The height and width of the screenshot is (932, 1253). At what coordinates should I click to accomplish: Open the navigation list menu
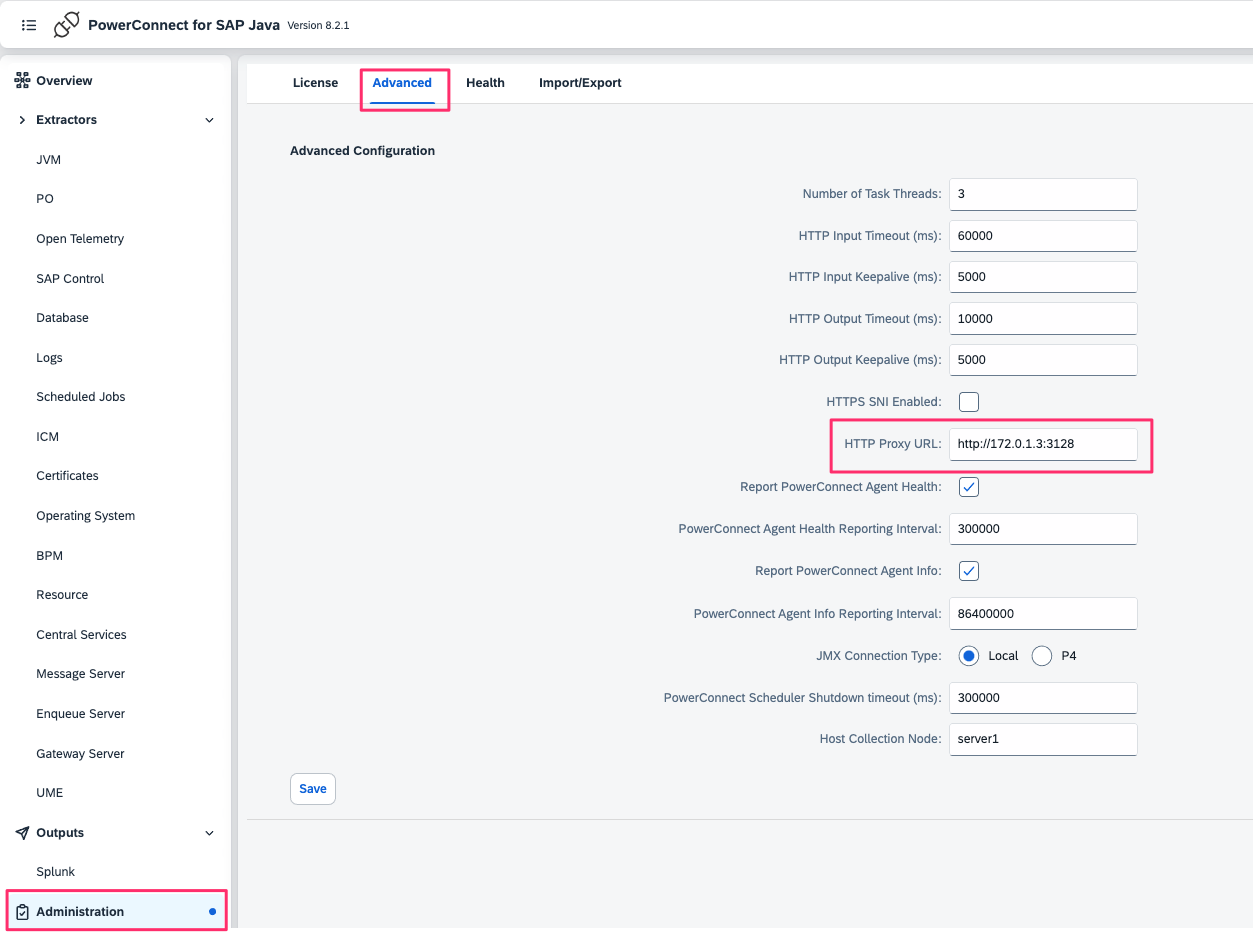(x=28, y=25)
